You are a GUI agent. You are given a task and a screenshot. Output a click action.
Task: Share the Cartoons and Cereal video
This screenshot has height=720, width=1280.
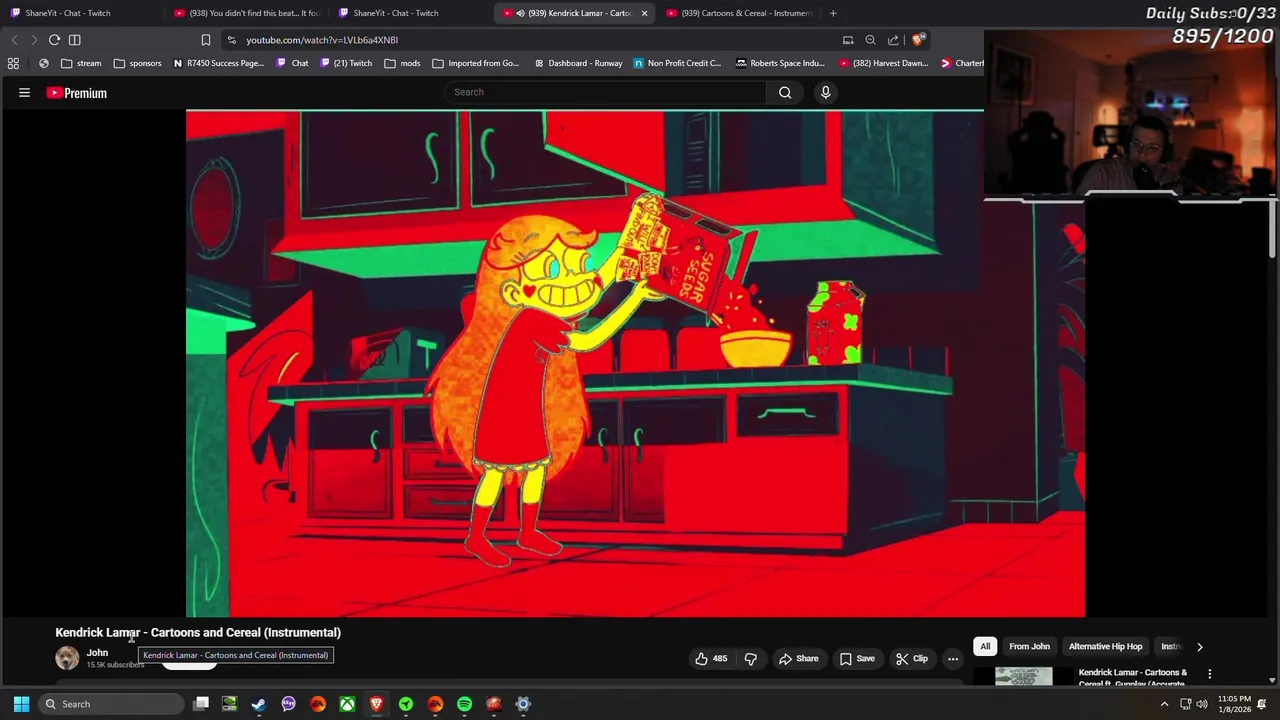798,659
